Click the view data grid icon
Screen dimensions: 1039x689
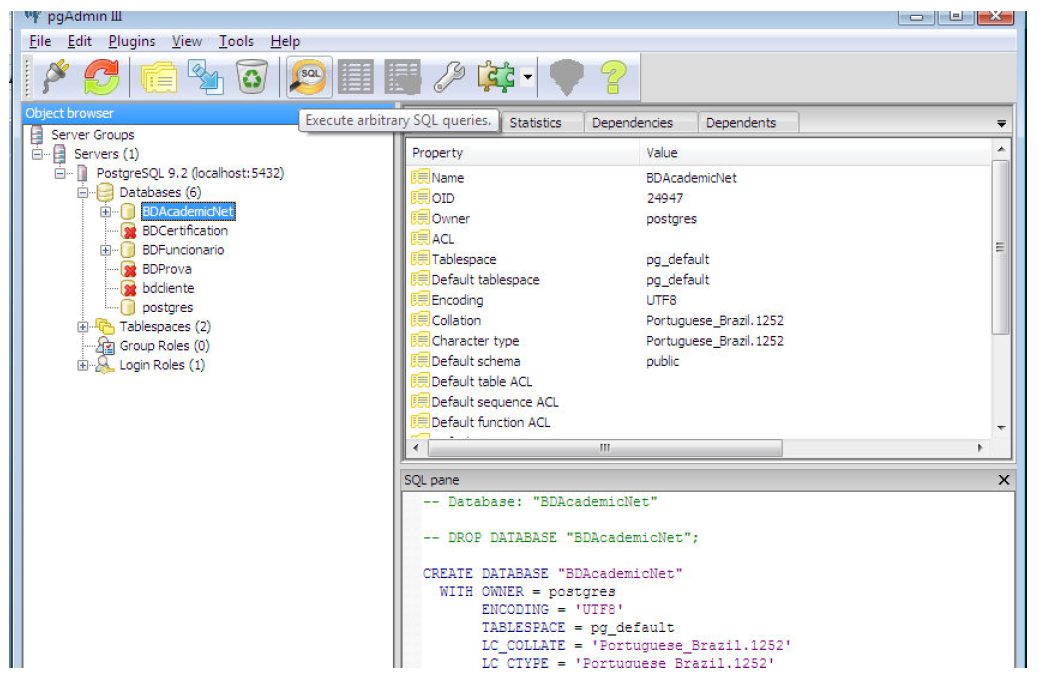356,77
